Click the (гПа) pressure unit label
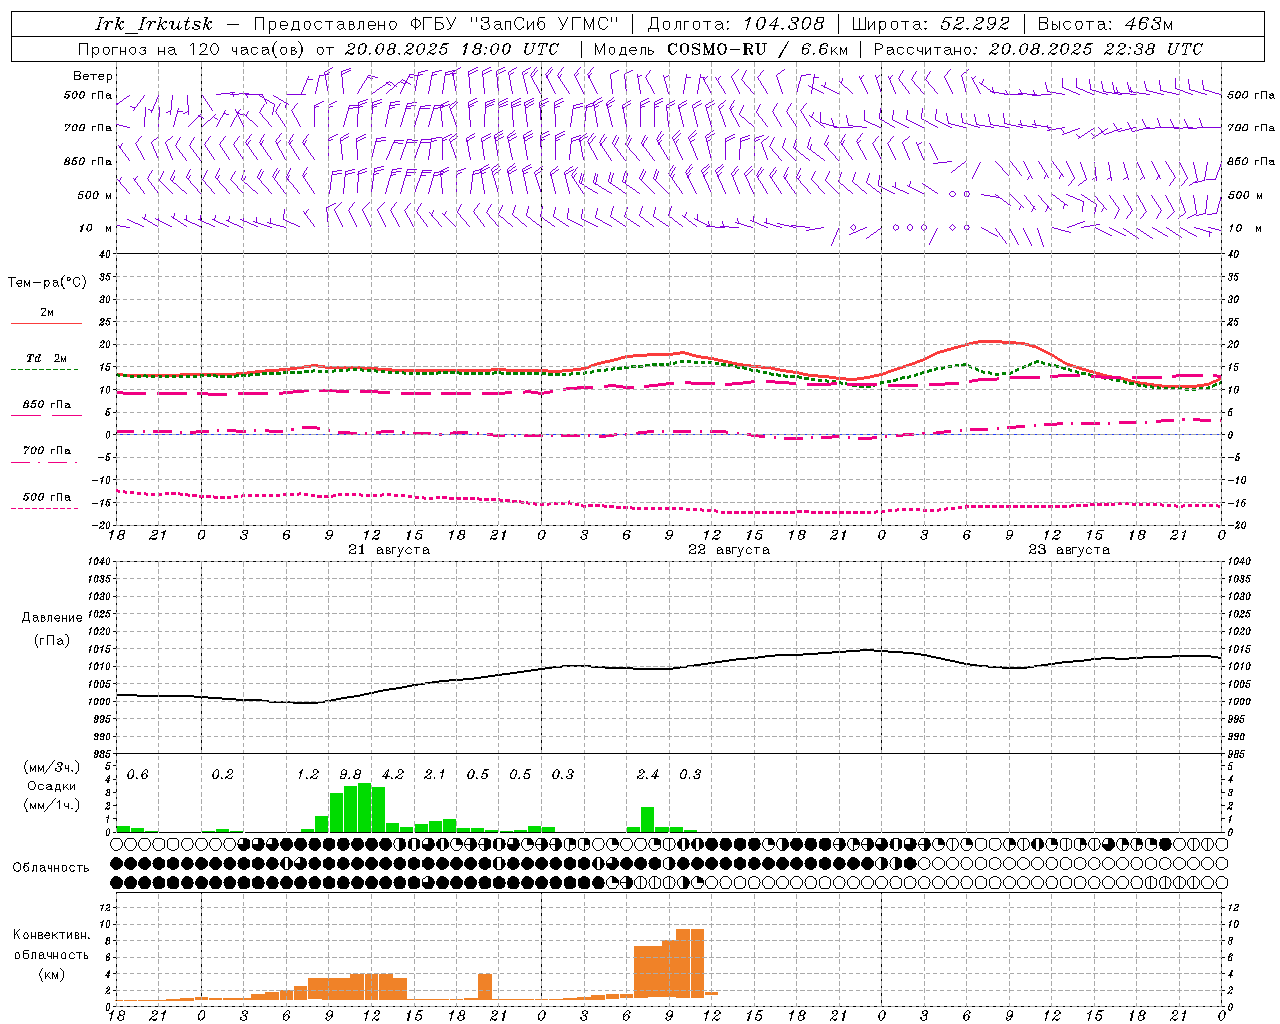Screen dimensions: 1280x1024 pos(52,640)
